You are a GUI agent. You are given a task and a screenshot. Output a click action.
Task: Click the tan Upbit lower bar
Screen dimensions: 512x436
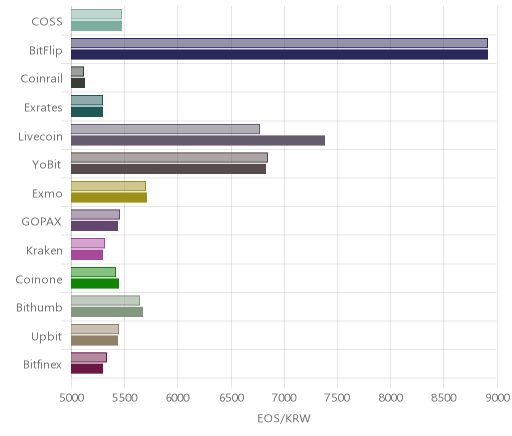coord(94,341)
